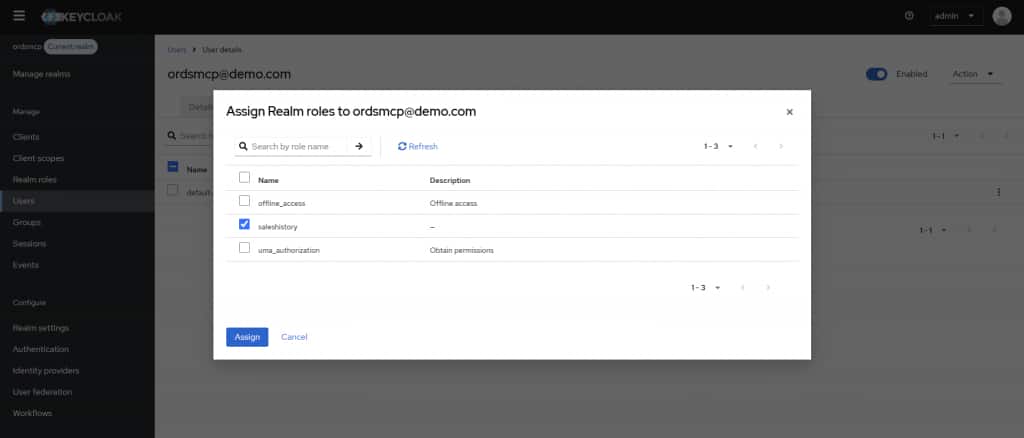Open the top 1-3 pagination dropdown
Image resolution: width=1024 pixels, height=438 pixels.
click(x=718, y=146)
